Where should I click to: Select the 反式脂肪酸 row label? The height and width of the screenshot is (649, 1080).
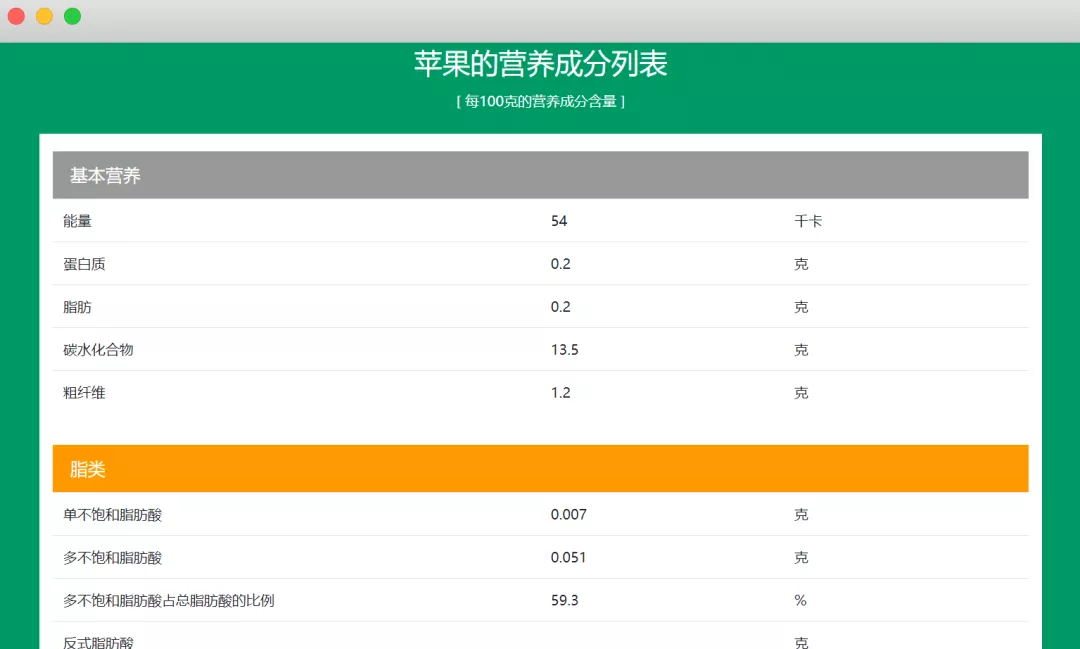pyautogui.click(x=98, y=642)
